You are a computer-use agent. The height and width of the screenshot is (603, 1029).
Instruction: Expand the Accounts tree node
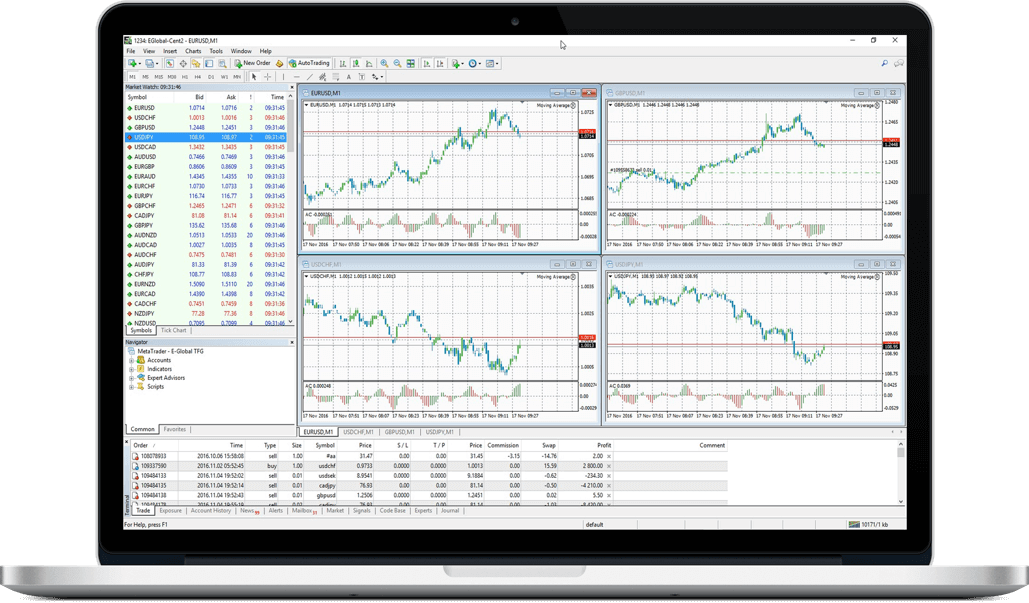pyautogui.click(x=131, y=360)
